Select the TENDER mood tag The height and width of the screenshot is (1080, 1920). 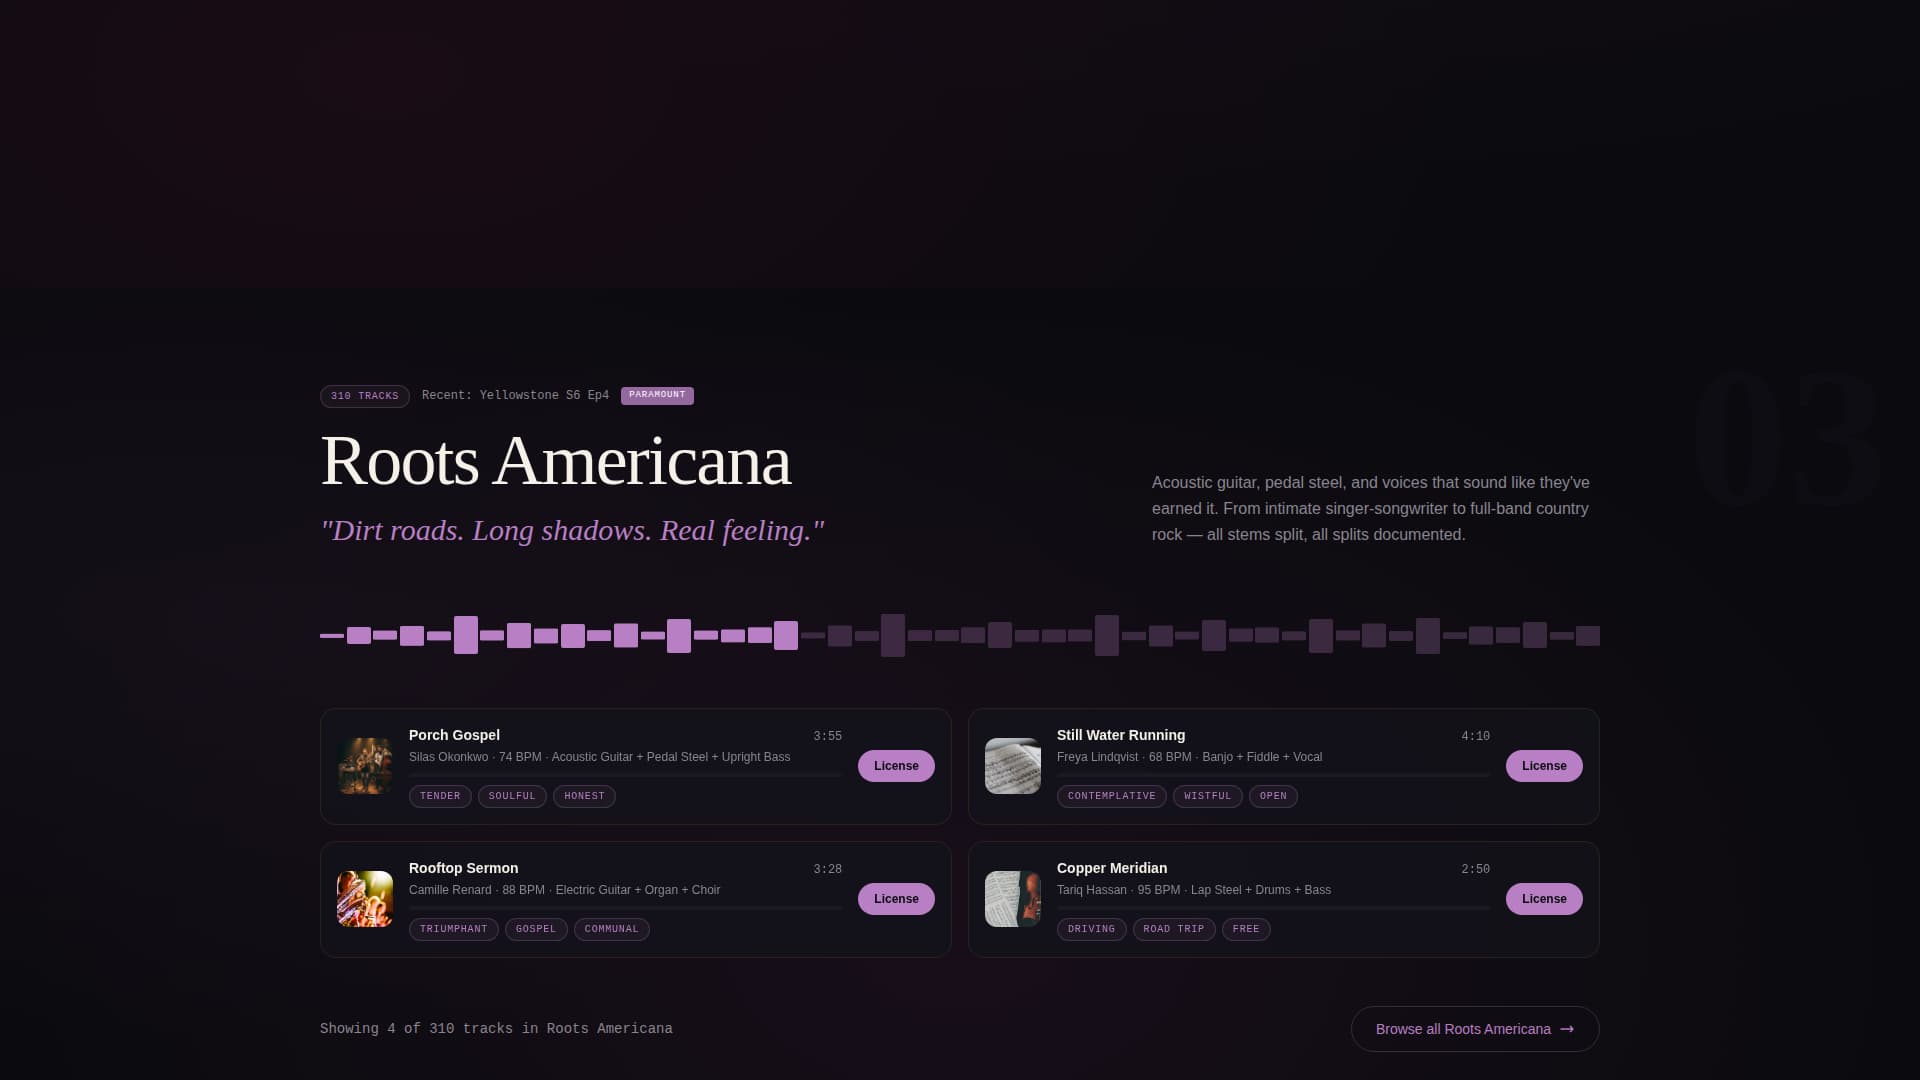coord(440,796)
